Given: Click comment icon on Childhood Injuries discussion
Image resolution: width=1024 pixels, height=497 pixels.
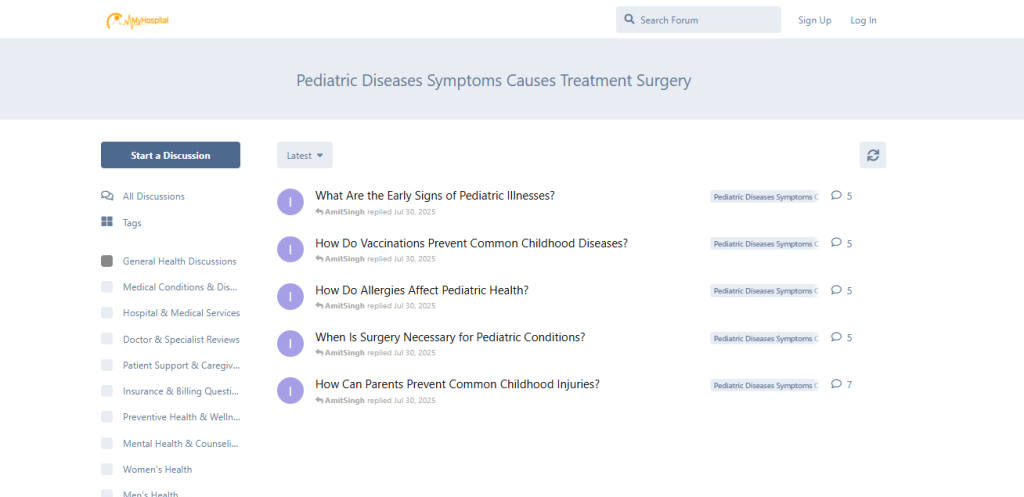Looking at the screenshot, I should coord(836,384).
